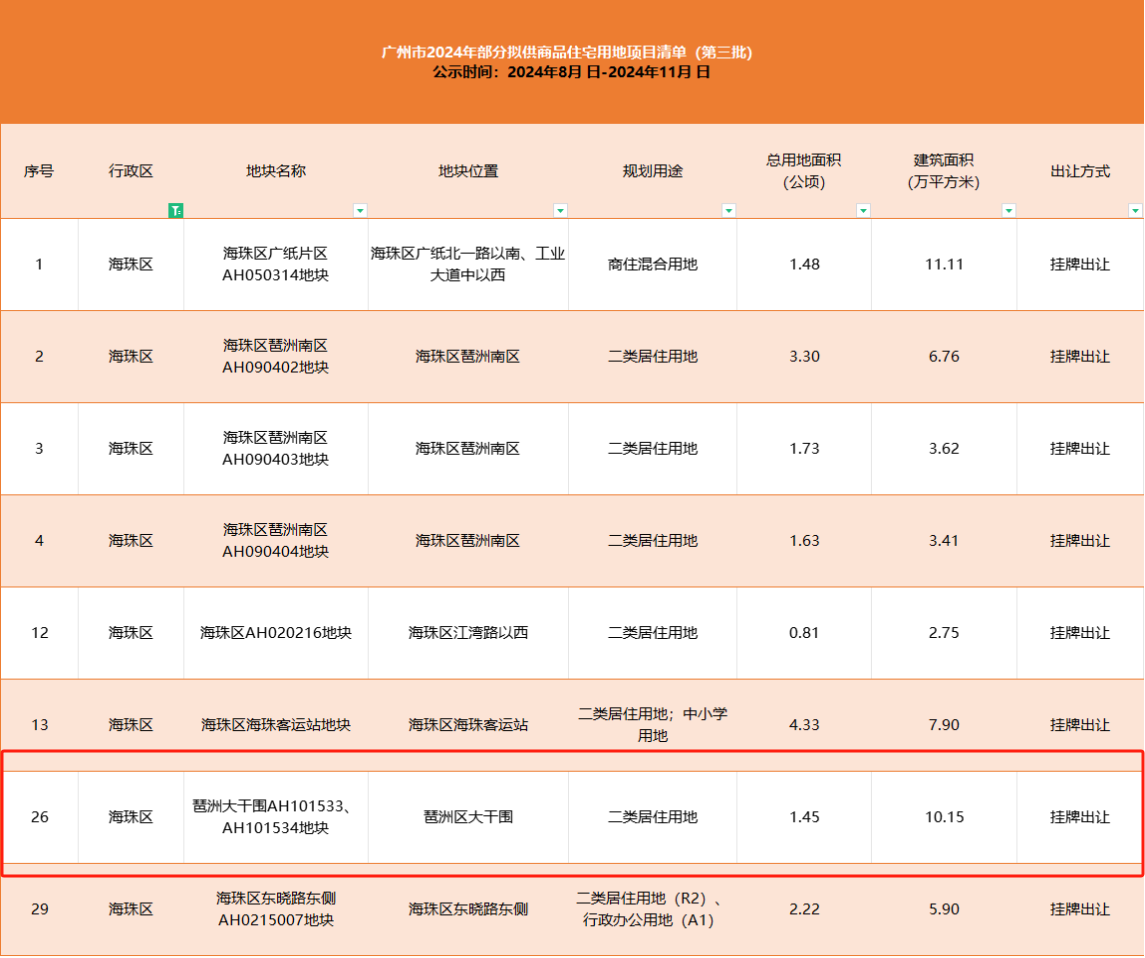This screenshot has width=1145, height=958.
Task: Open the active filter on 行政区 column
Action: 176,211
